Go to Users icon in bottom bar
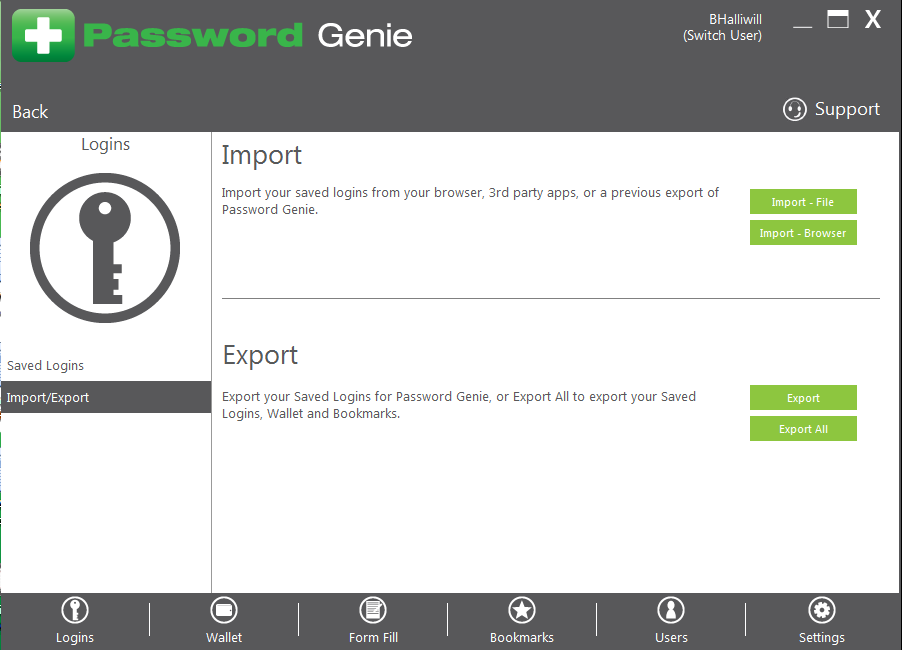902x650 pixels. 671,610
